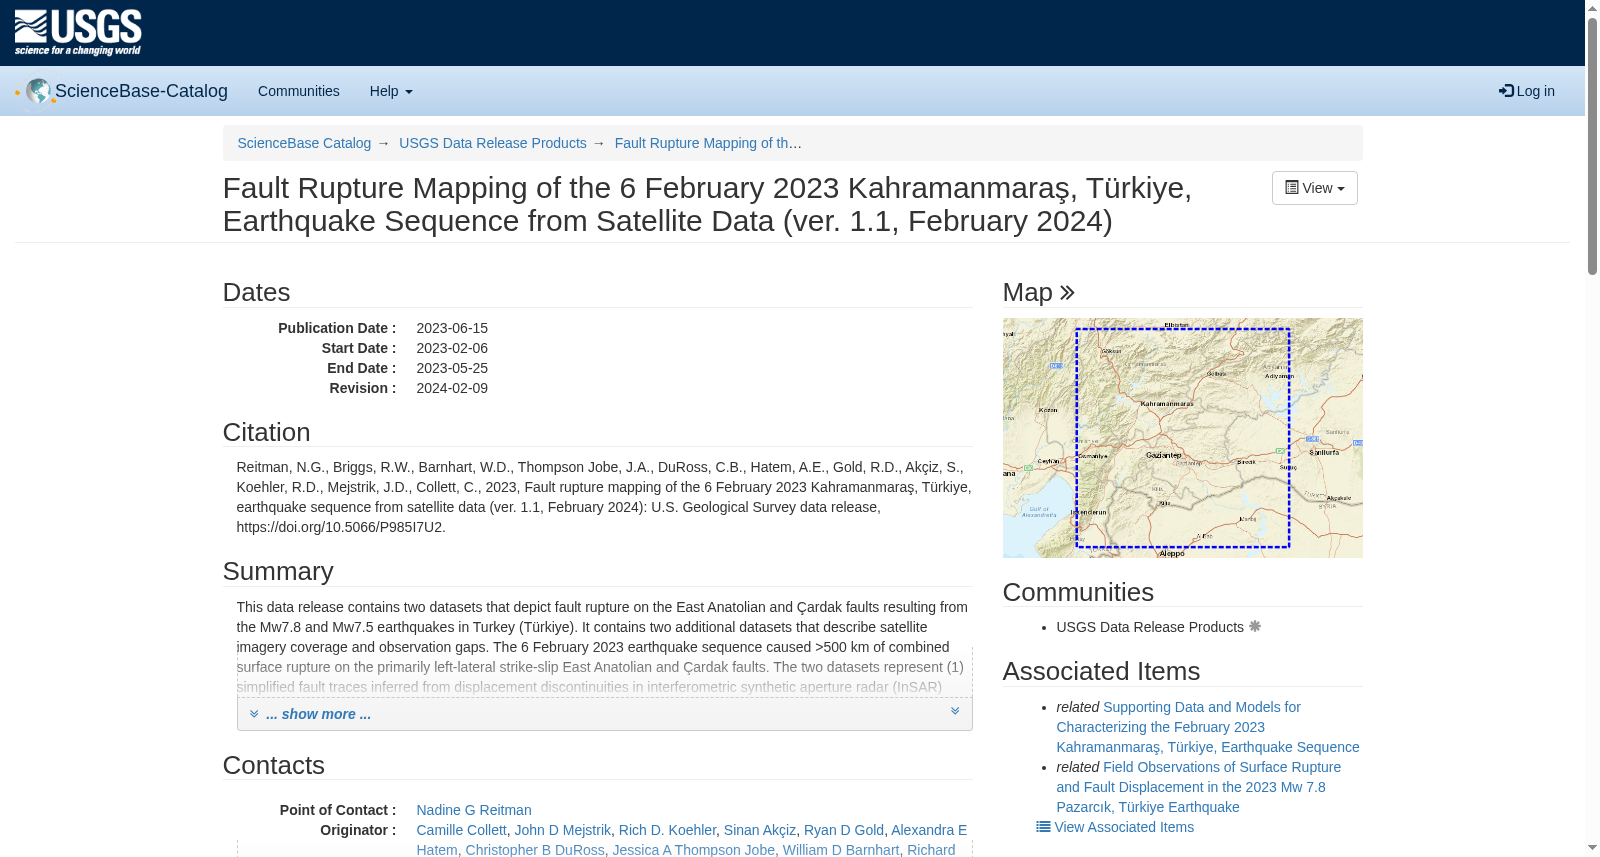Image resolution: width=1600 pixels, height=857 pixels.
Task: Click the double-chevron icon left of show more
Action: point(254,714)
